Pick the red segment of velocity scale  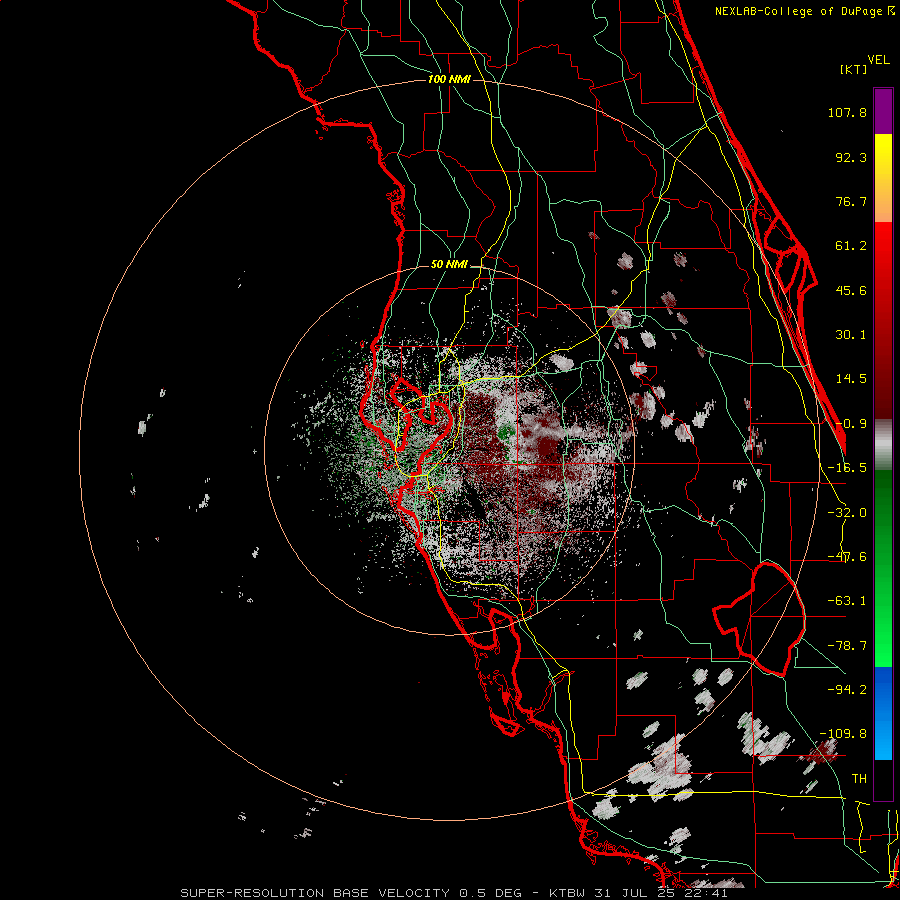pos(883,320)
